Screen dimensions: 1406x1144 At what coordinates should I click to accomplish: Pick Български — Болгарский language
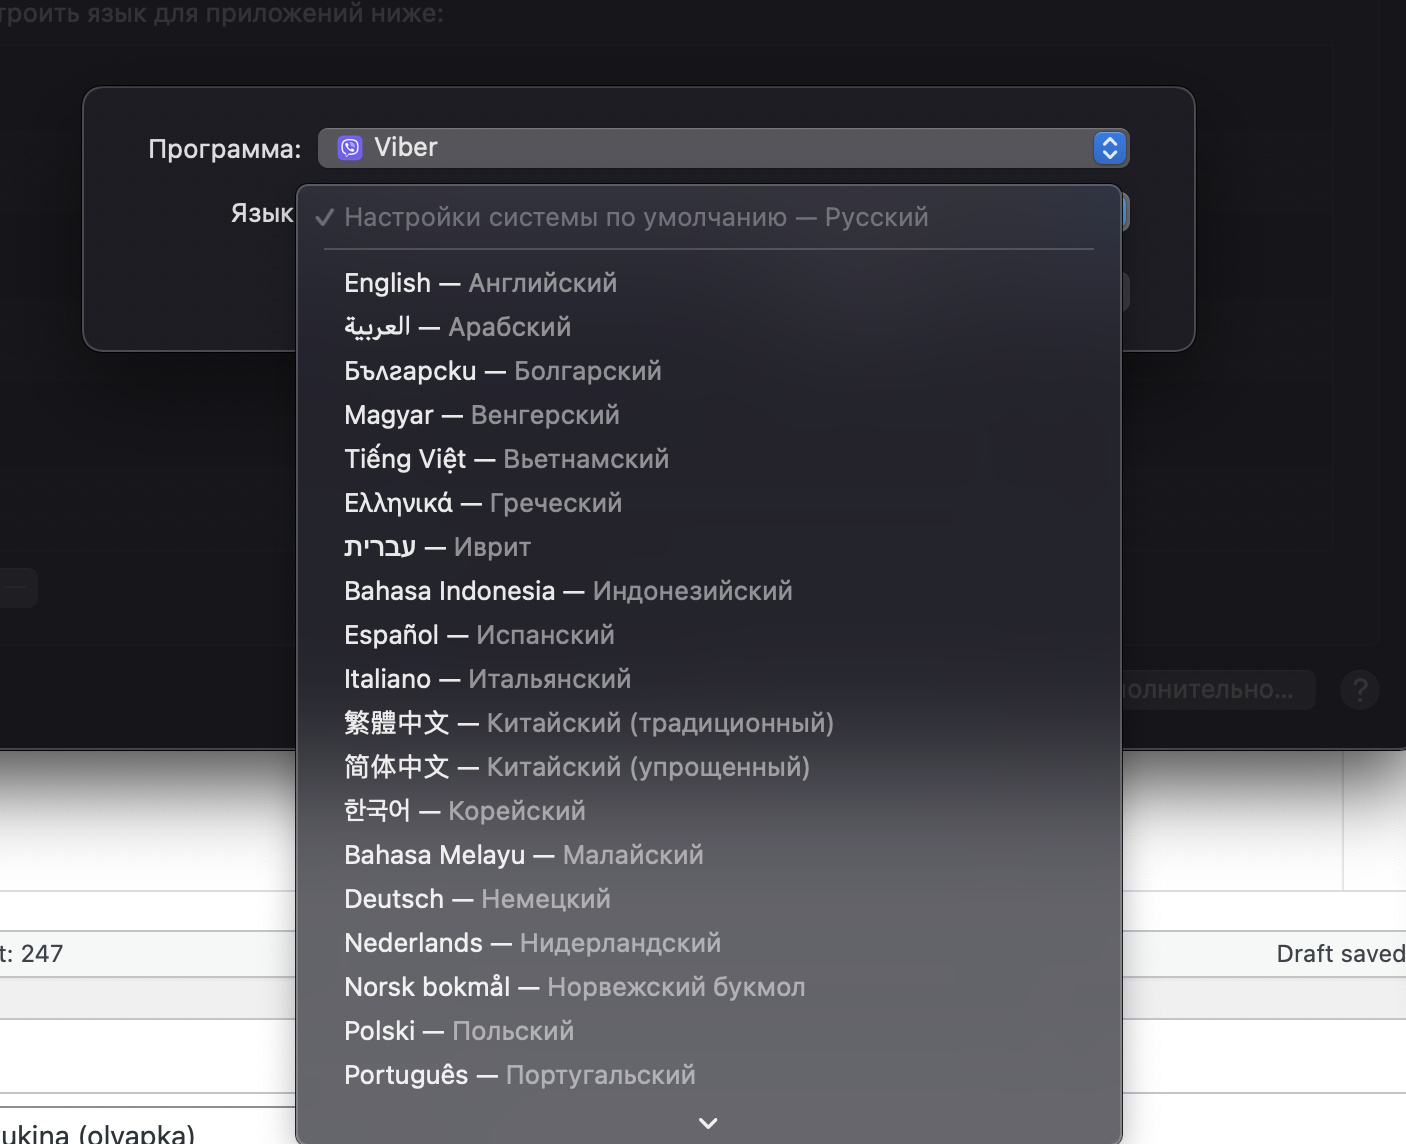click(x=709, y=371)
